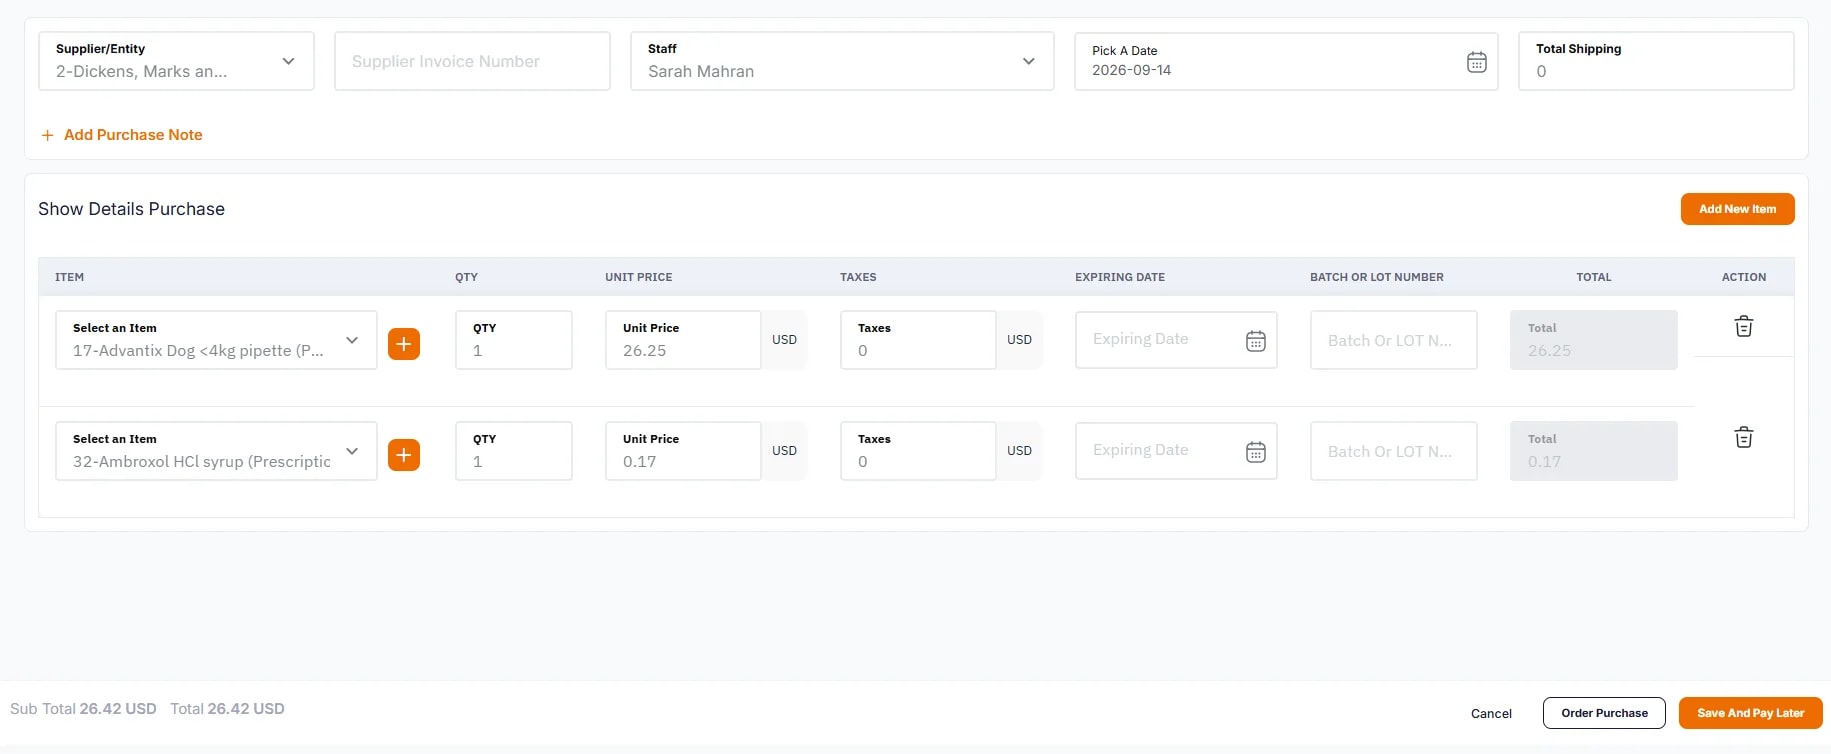Open the Staff dropdown showing Sarah Mahran

[x=842, y=61]
